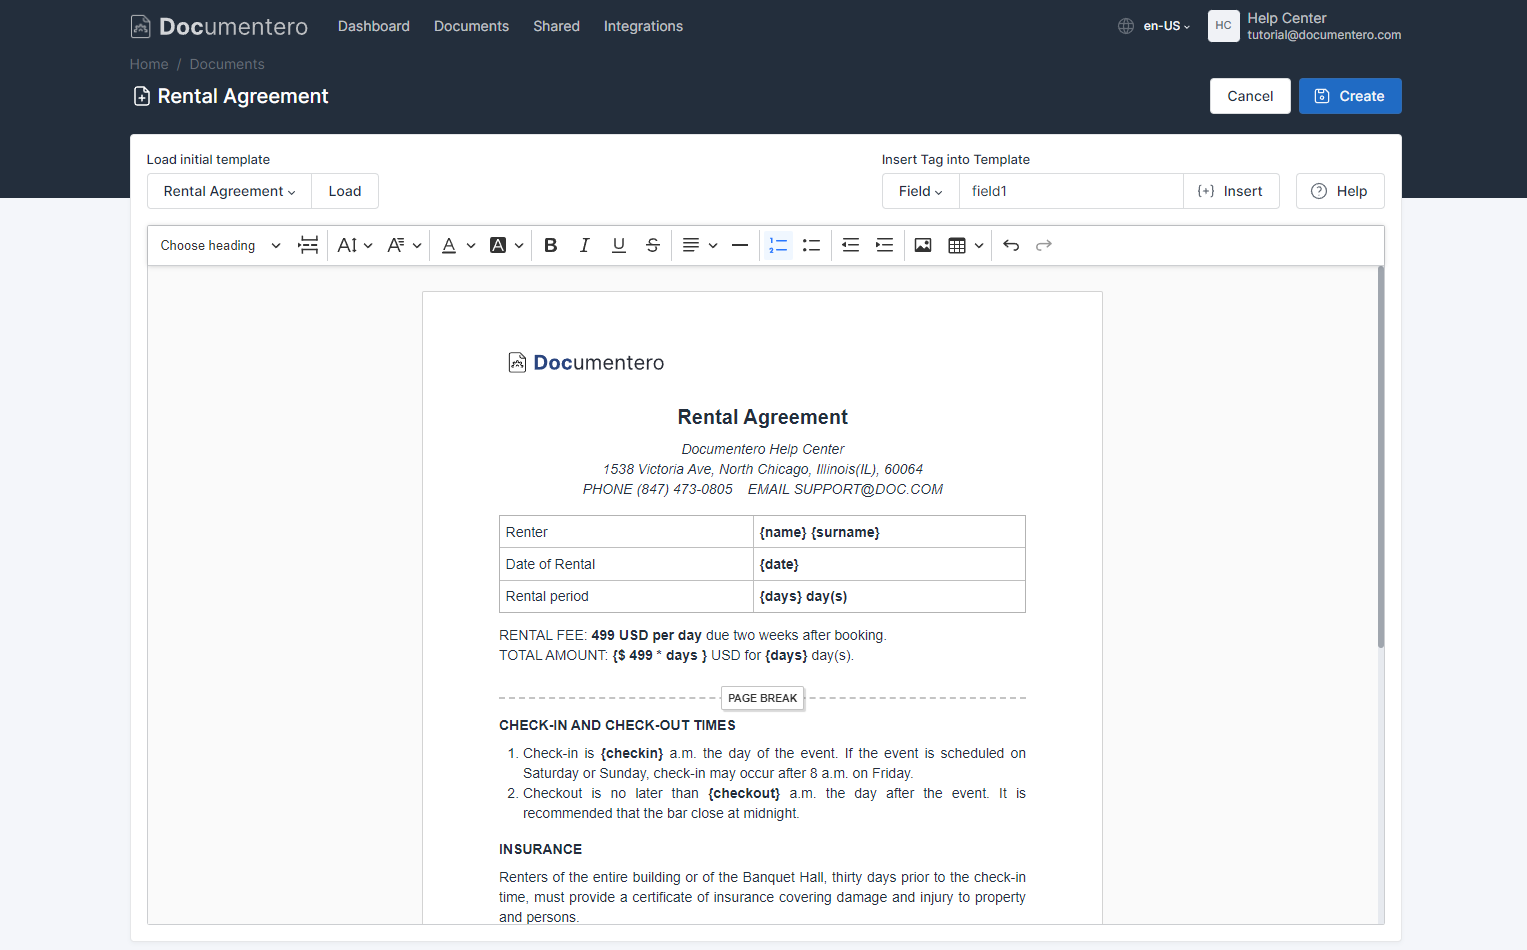The height and width of the screenshot is (950, 1527).
Task: Click the Documents breadcrumb link
Action: pyautogui.click(x=227, y=64)
